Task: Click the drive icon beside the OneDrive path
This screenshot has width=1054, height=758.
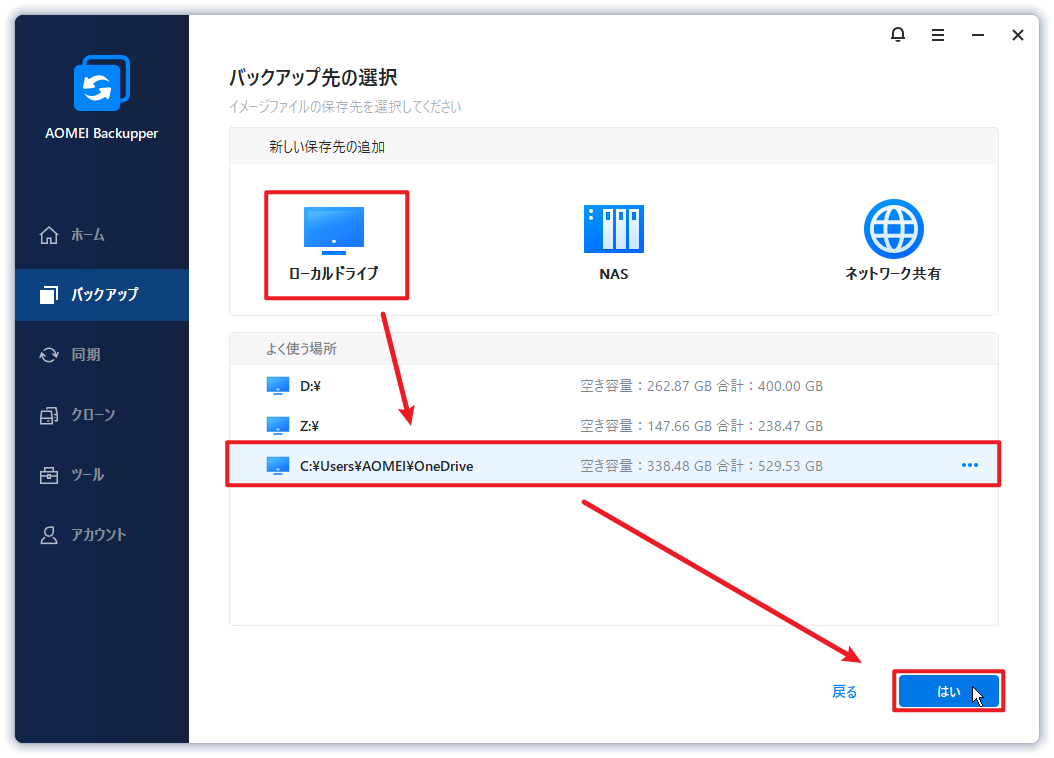Action: click(x=278, y=466)
